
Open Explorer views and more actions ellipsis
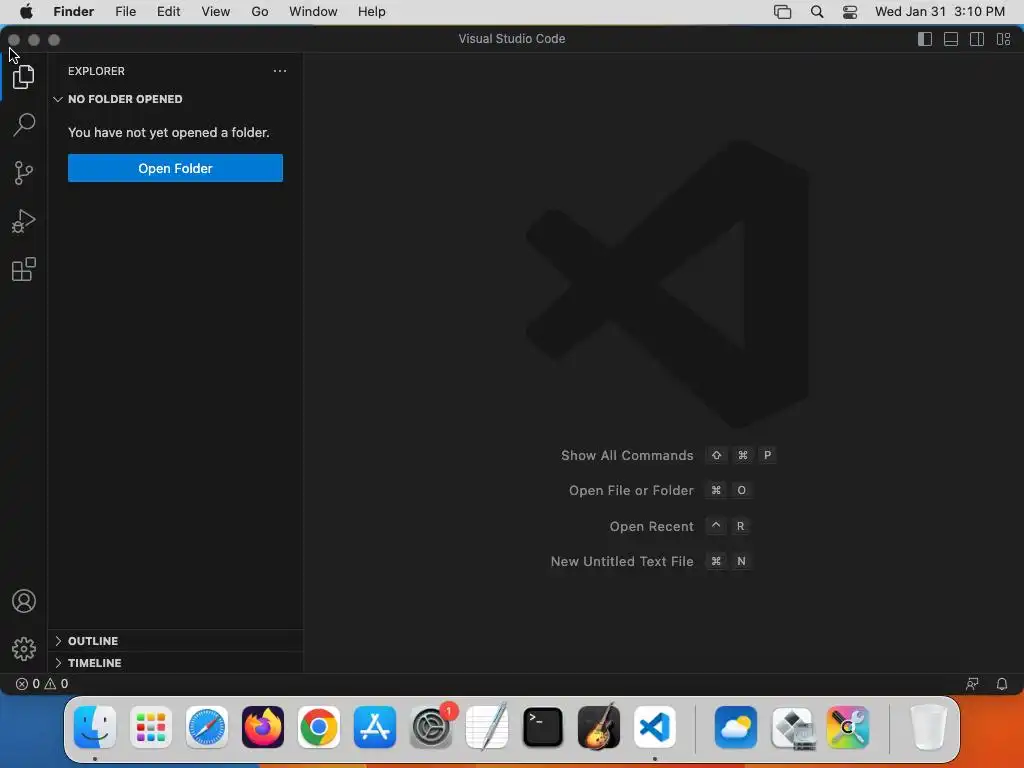tap(280, 71)
